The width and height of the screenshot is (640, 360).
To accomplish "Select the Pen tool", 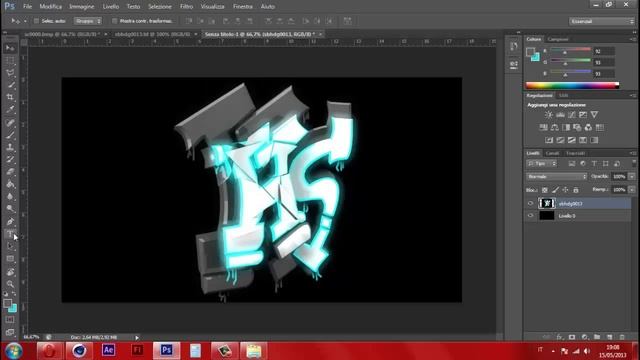I will (x=10, y=222).
